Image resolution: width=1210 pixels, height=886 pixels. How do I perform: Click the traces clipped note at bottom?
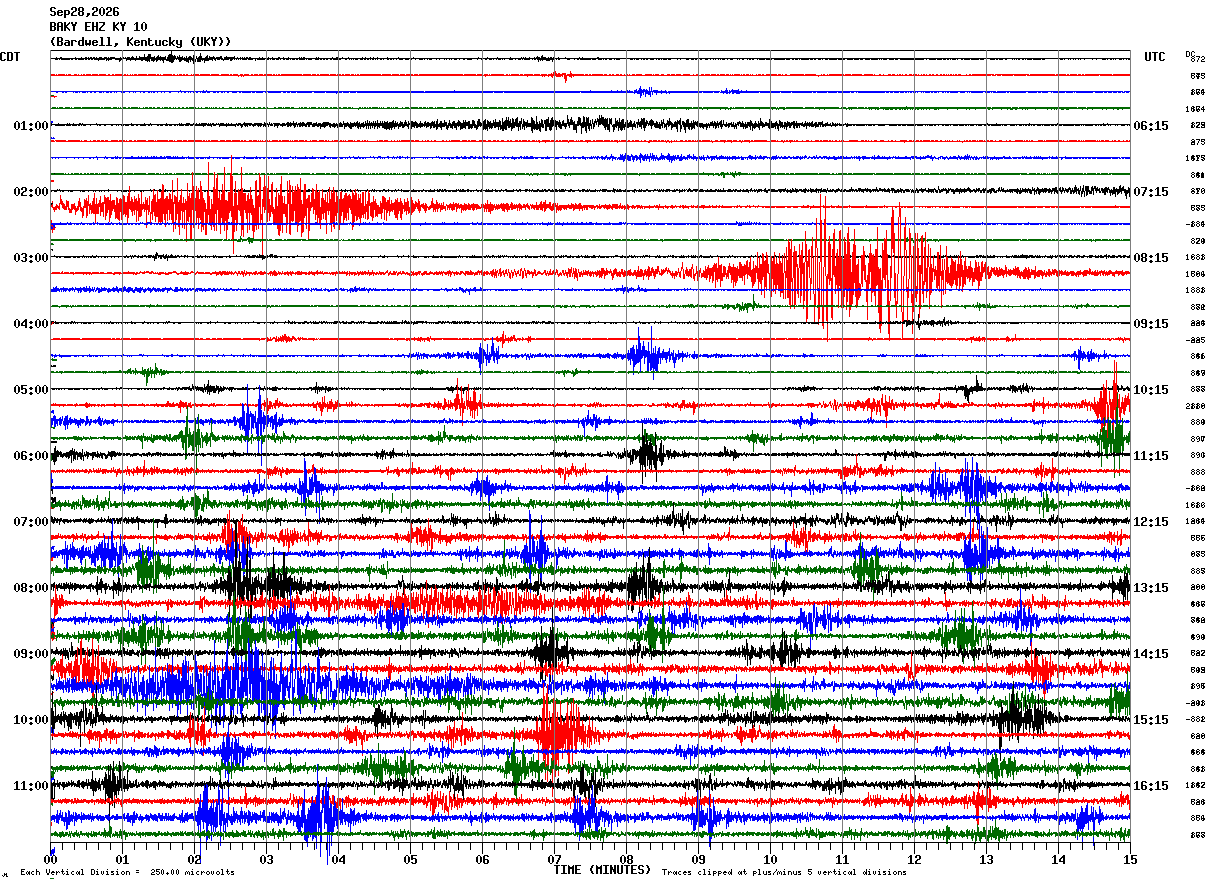click(784, 872)
